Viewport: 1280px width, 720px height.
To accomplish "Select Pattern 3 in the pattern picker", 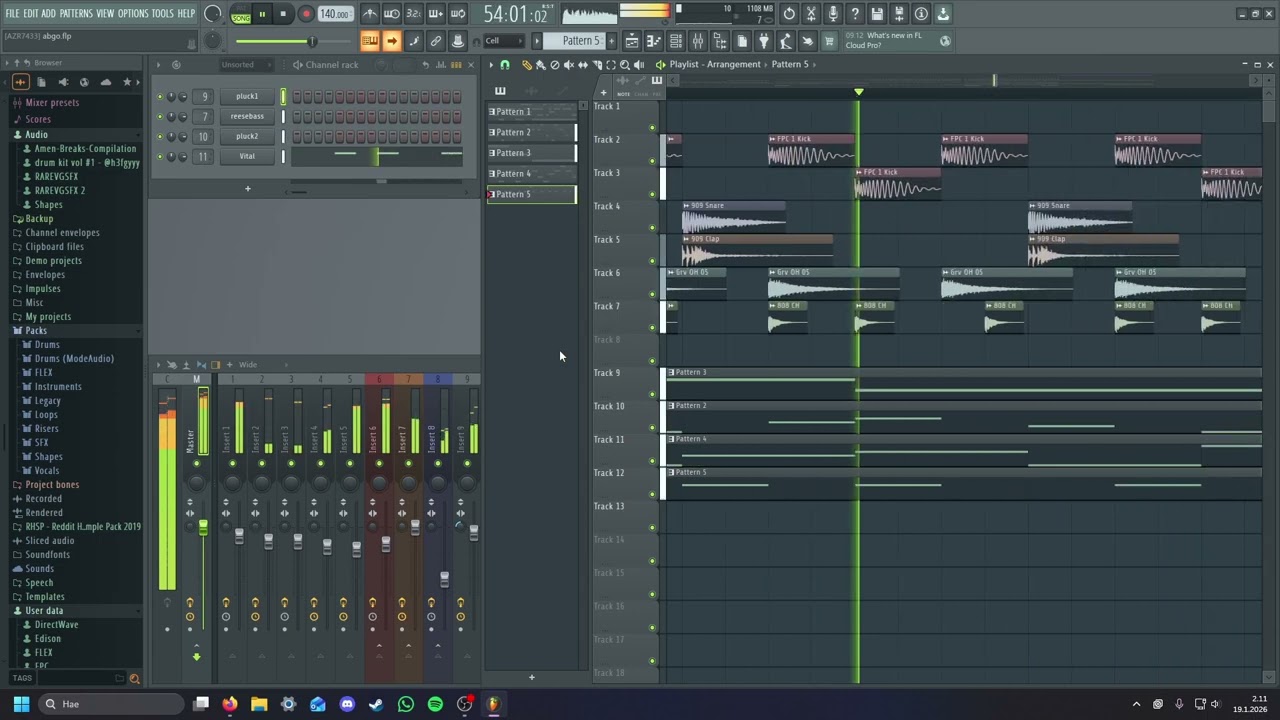I will 531,153.
